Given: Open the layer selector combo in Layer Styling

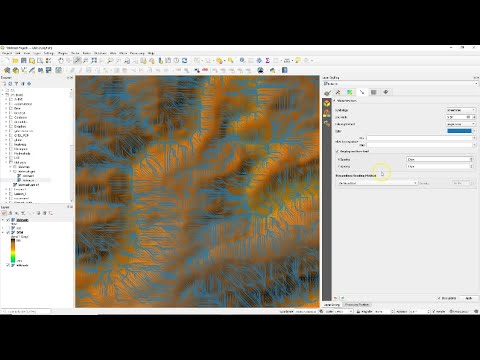Looking at the screenshot, I should coord(400,84).
